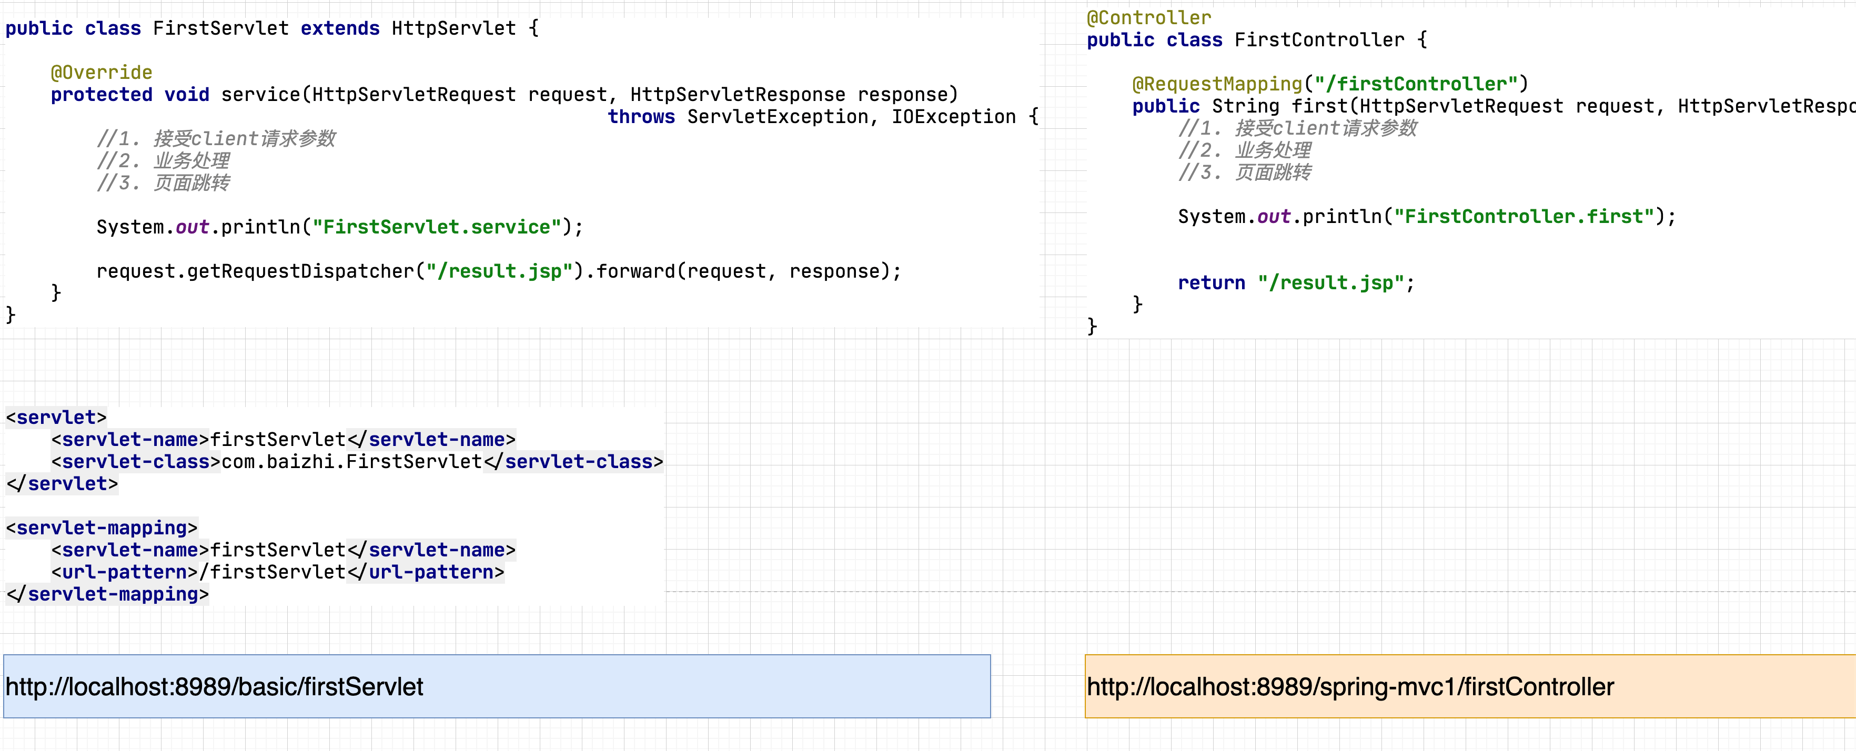Click the "FirstController.first" string literal

[1524, 217]
